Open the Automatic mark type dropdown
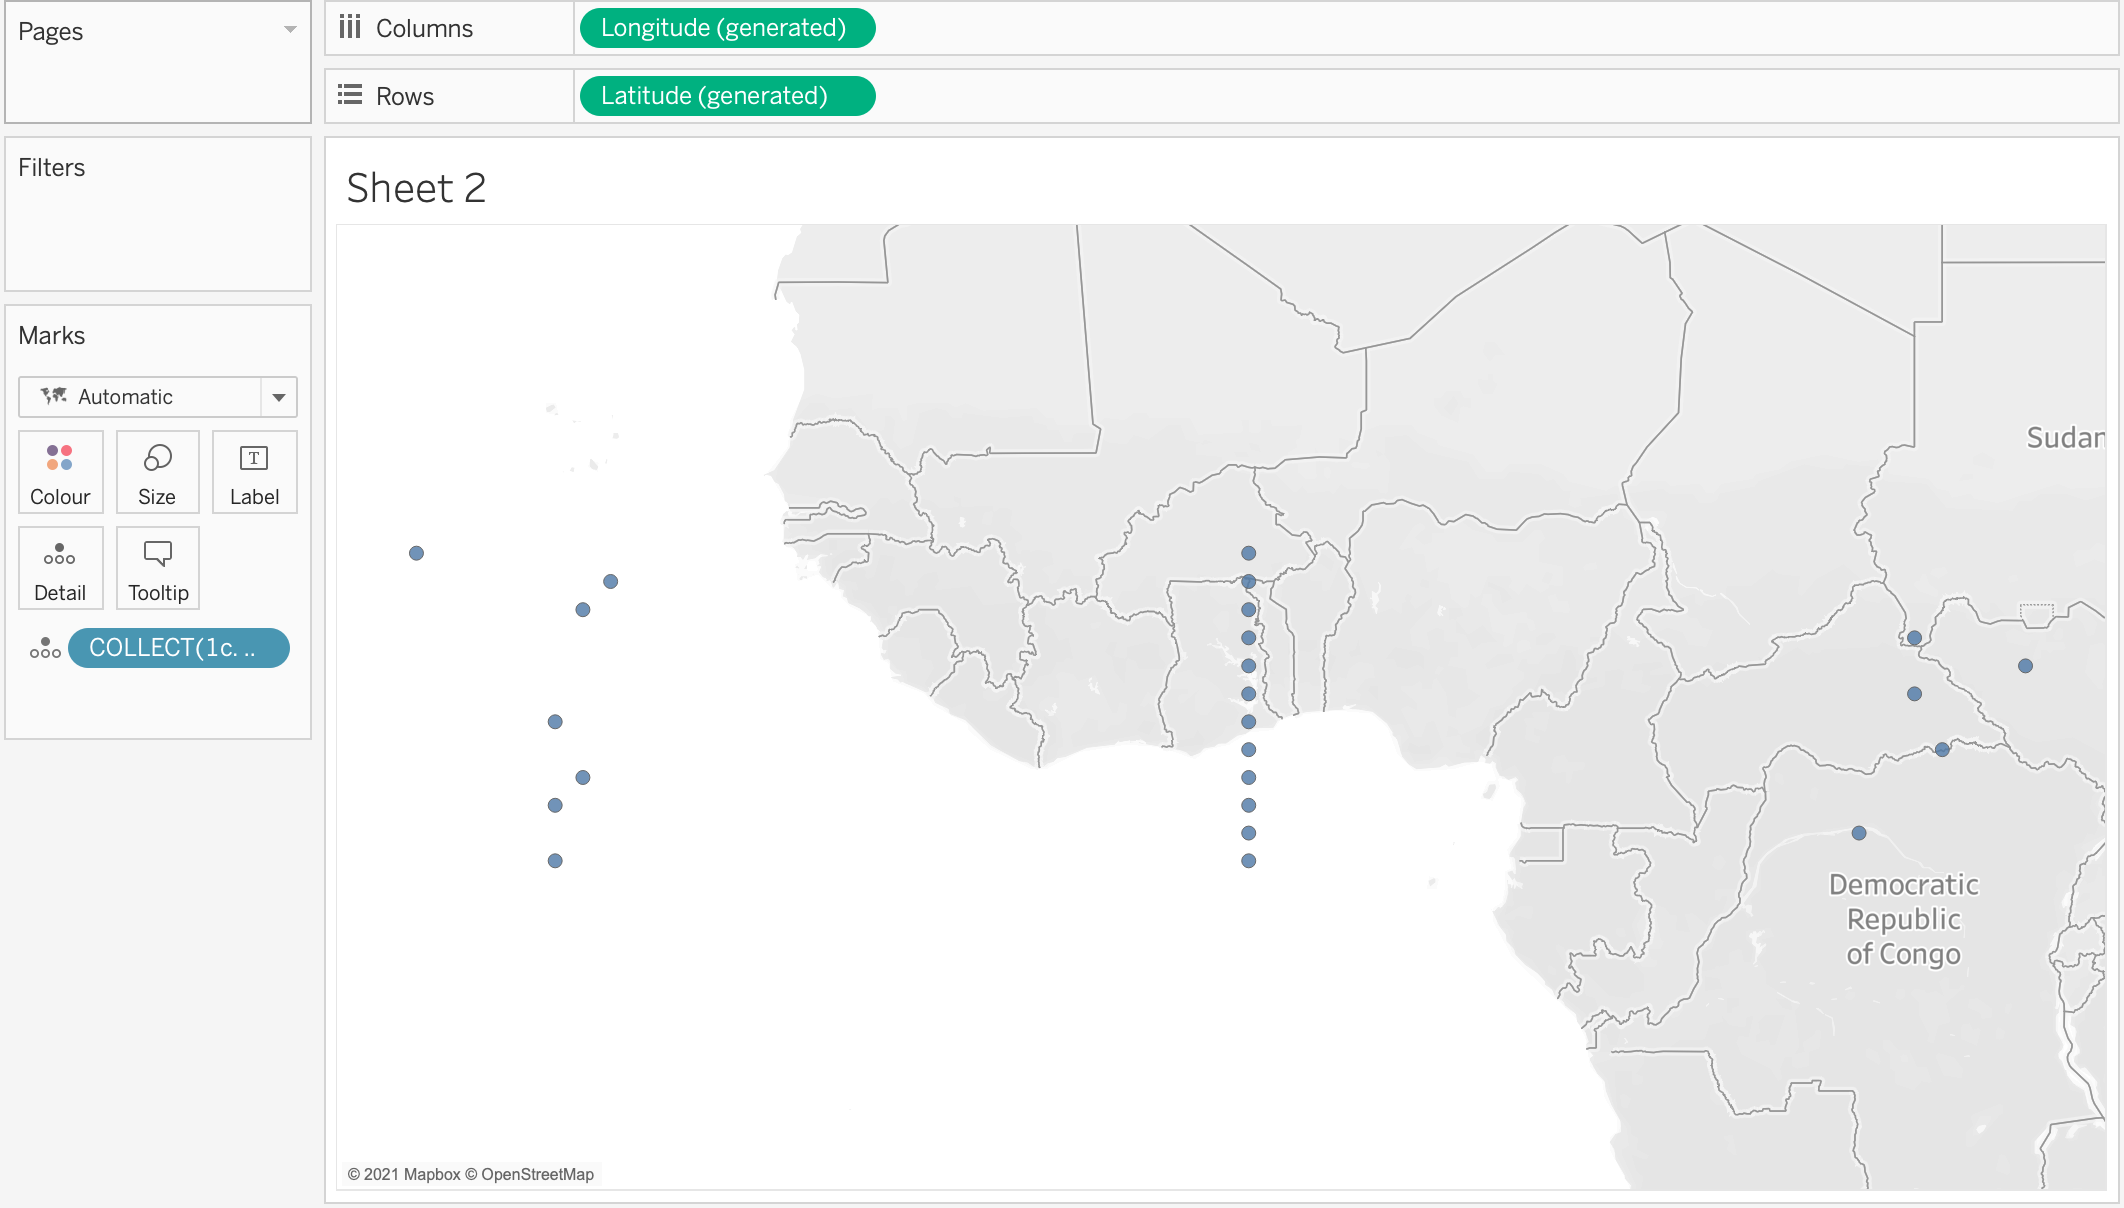 coord(279,397)
